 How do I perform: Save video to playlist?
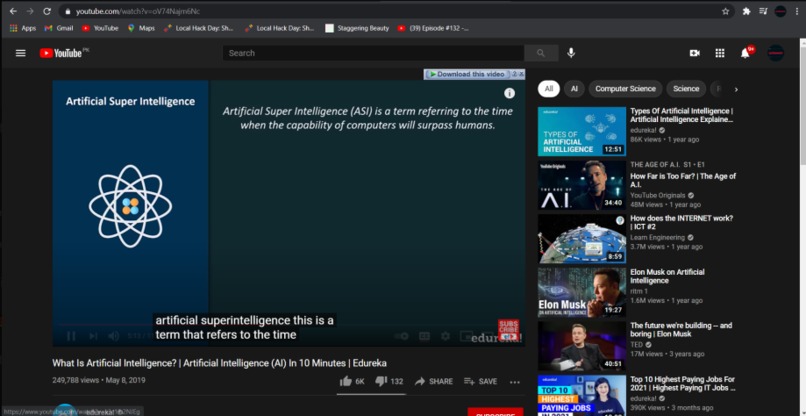[x=480, y=381]
